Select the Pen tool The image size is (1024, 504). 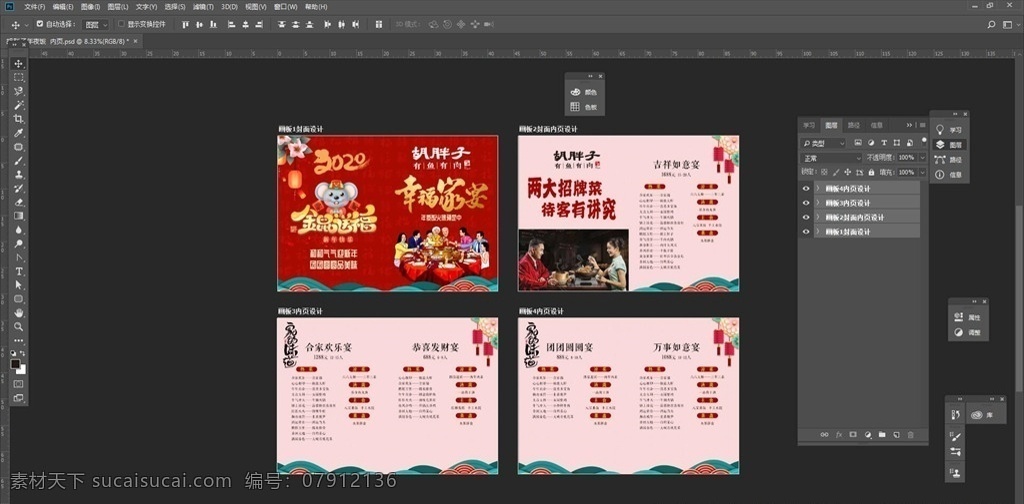pyautogui.click(x=19, y=257)
